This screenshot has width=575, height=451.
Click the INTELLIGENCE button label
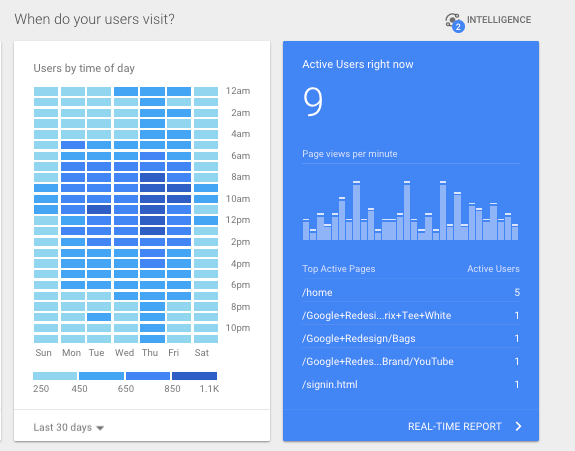[499, 19]
